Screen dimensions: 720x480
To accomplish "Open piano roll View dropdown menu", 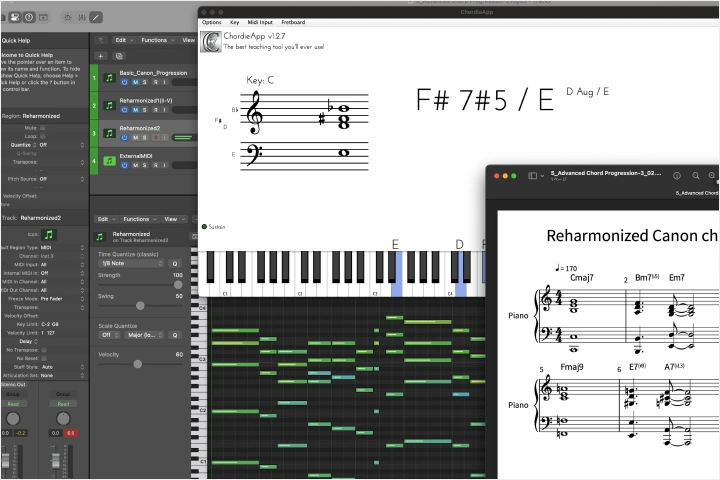I will 174,219.
